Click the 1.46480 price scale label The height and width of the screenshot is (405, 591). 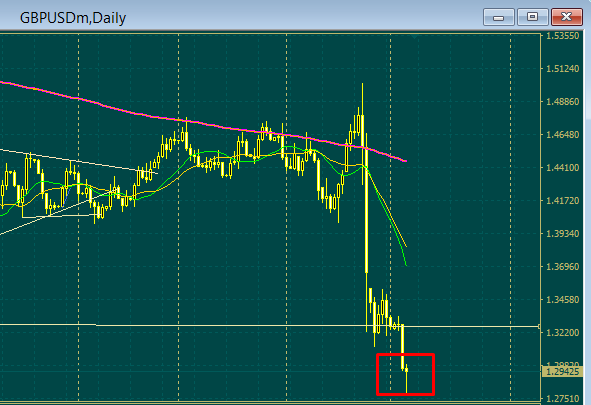coord(562,135)
